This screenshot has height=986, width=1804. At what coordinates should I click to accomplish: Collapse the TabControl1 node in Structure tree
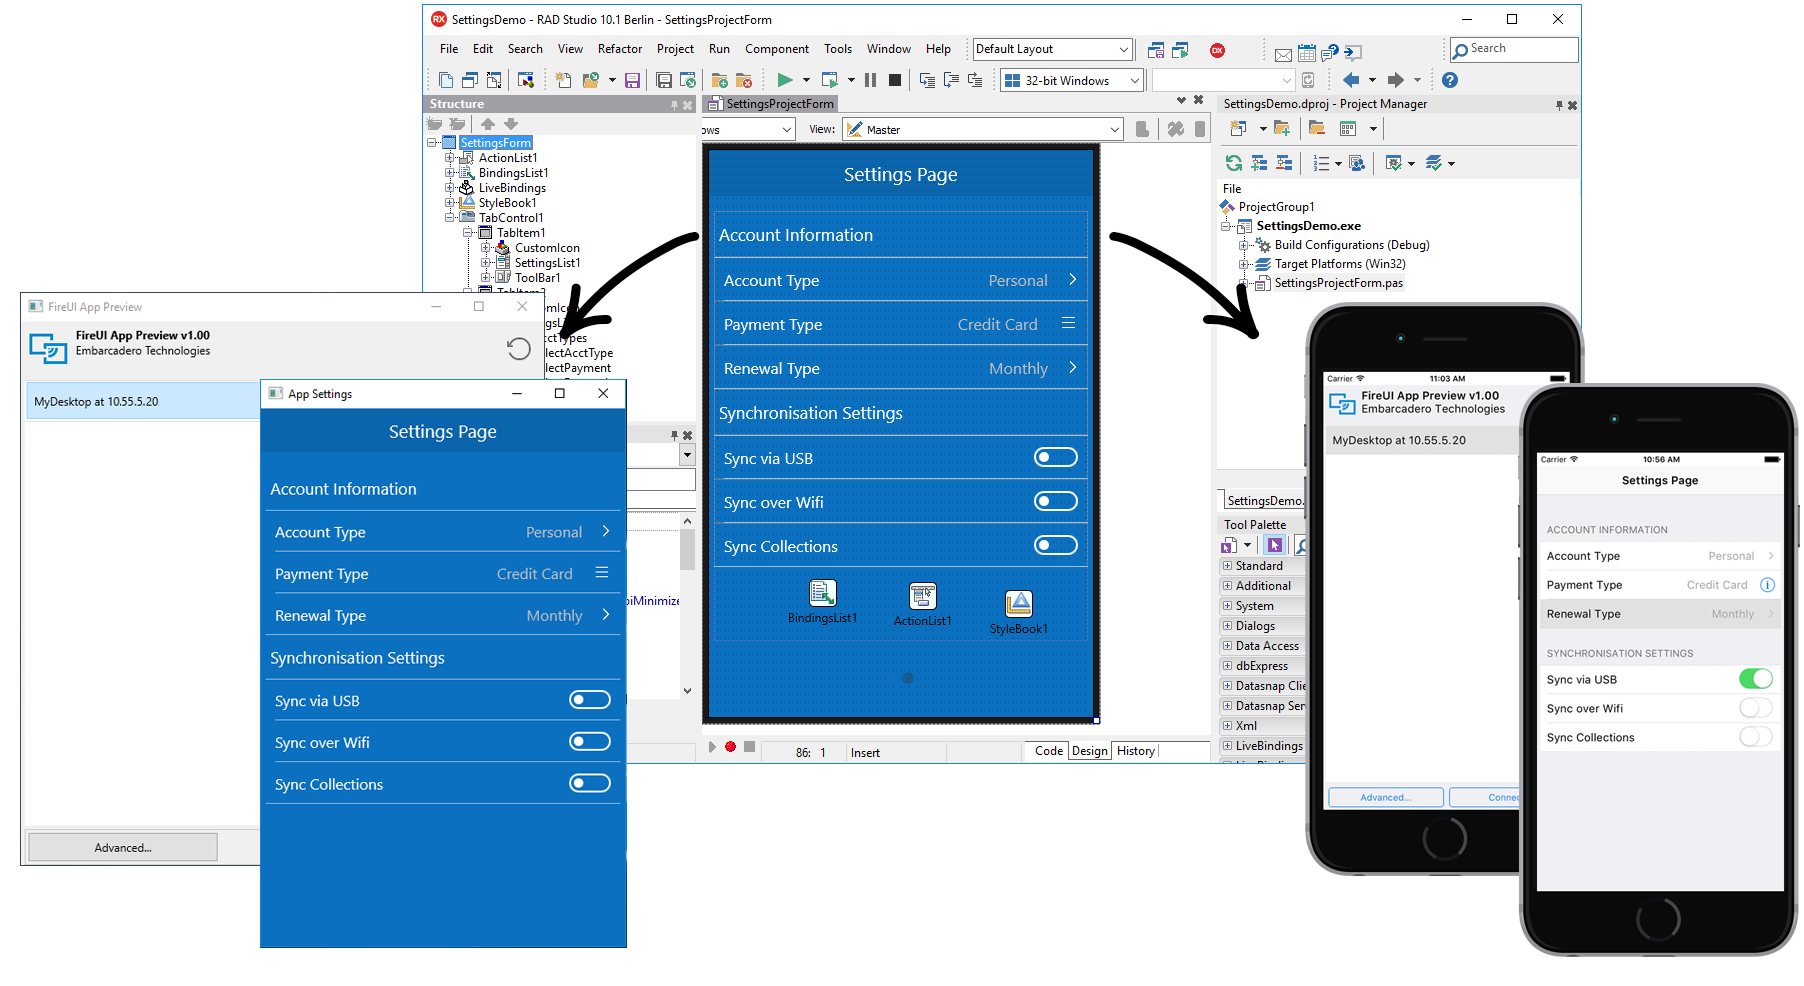pyautogui.click(x=450, y=218)
